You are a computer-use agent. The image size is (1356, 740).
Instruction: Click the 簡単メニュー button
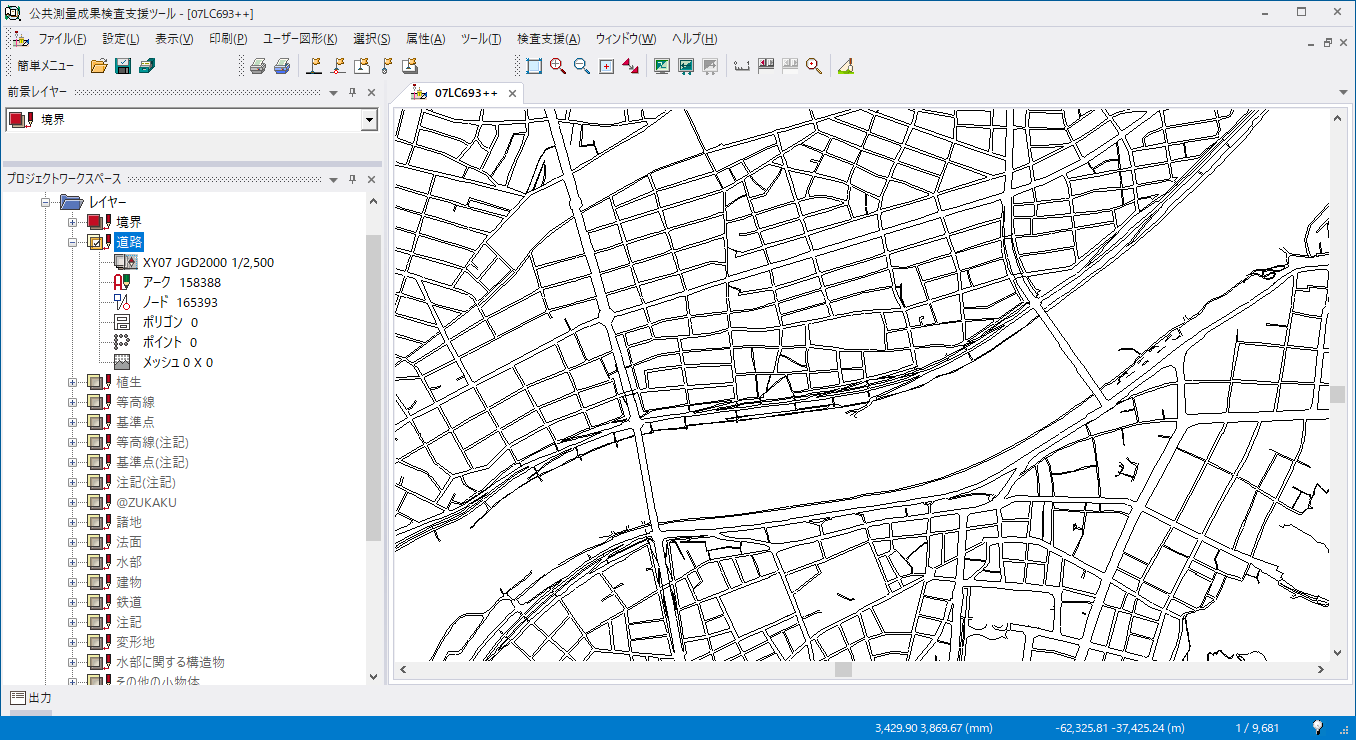point(45,66)
